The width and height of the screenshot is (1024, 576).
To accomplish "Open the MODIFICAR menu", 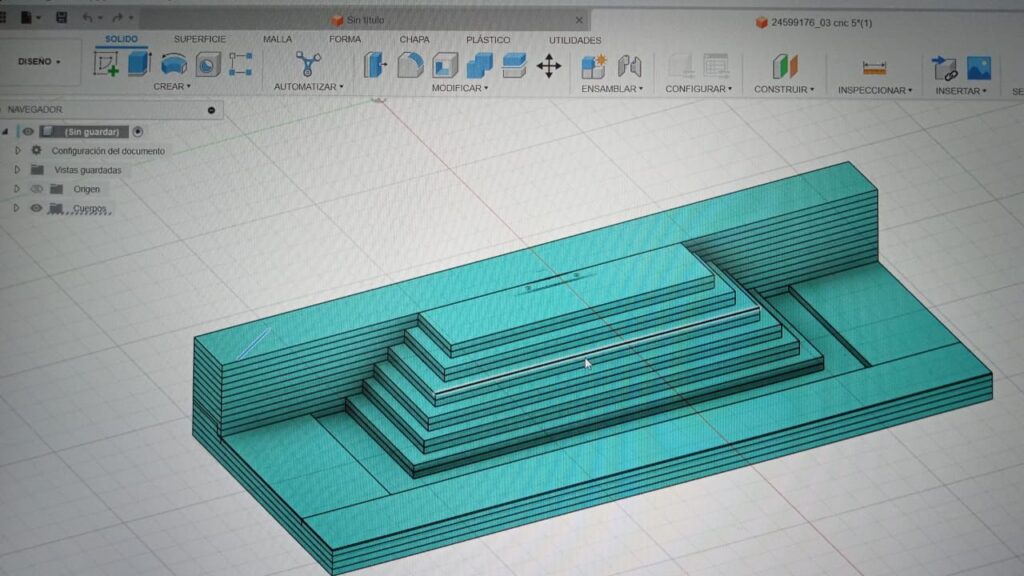I will click(x=459, y=88).
